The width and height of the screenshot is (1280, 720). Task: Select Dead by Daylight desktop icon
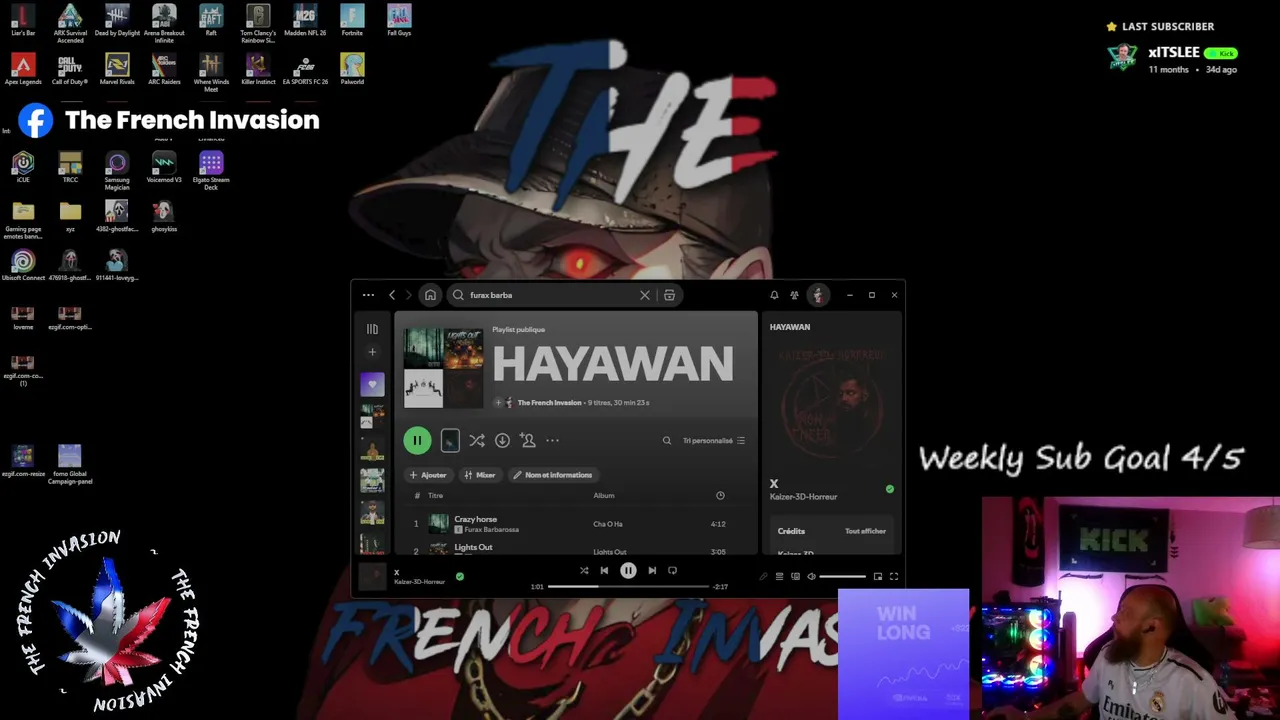point(117,20)
